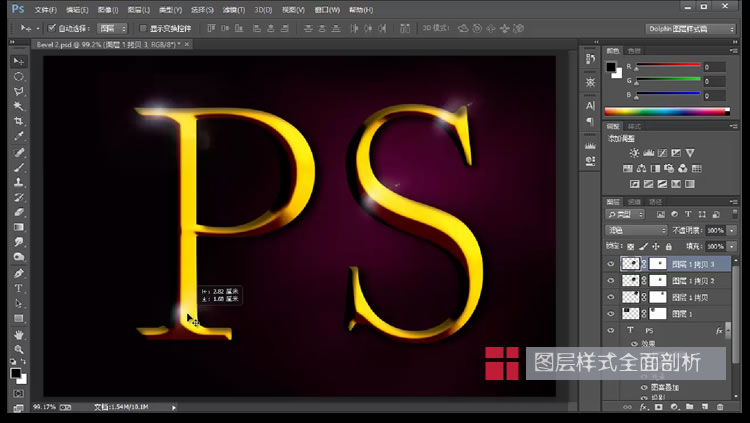
Task: Select the Eraser tool
Action: click(19, 212)
